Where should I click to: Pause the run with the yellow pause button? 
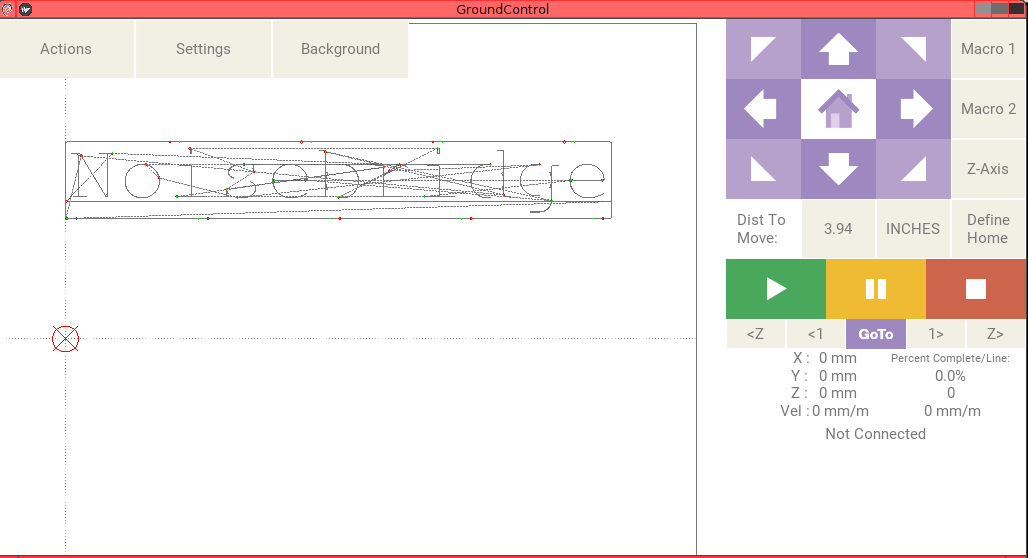coord(876,289)
